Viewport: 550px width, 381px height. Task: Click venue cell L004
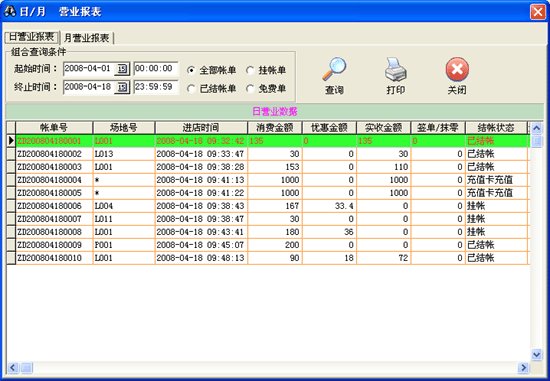pos(124,206)
